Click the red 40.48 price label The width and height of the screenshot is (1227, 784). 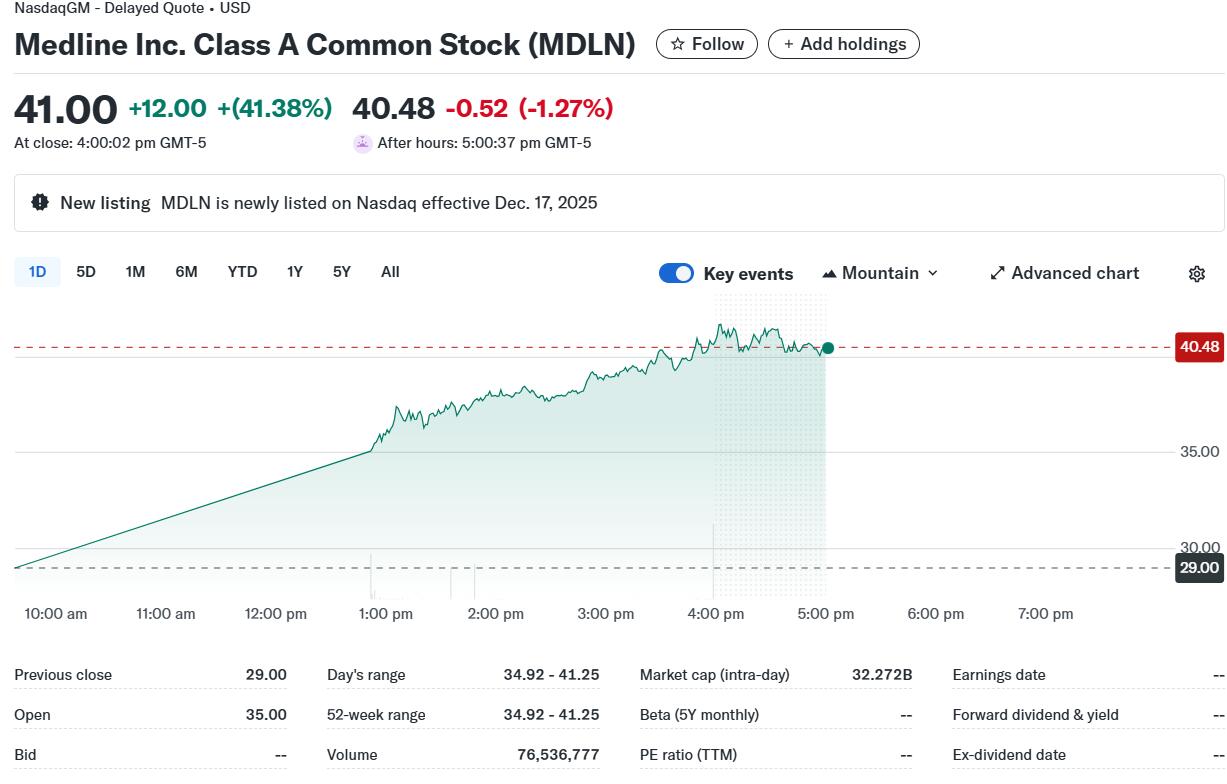coord(1199,347)
